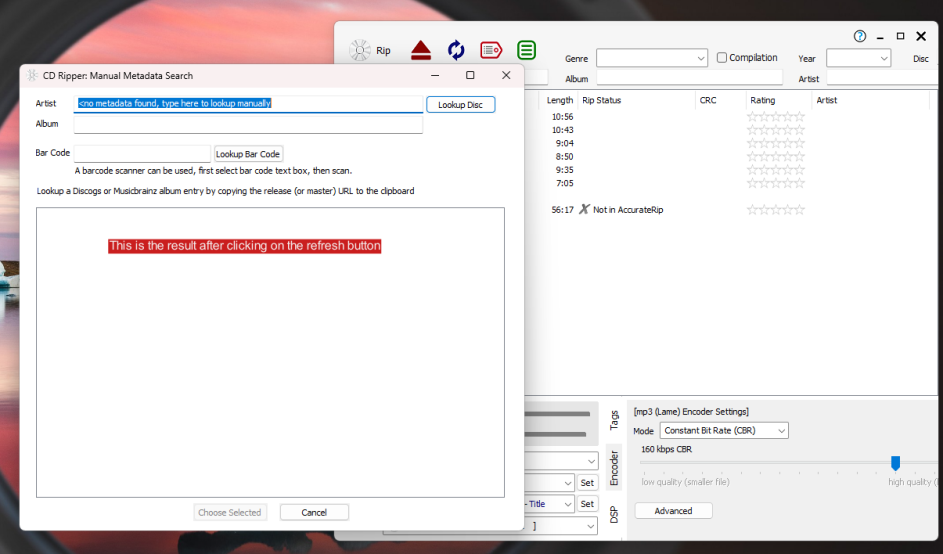Expand the Genre dropdown
Image resolution: width=943 pixels, height=554 pixels.
tap(699, 59)
